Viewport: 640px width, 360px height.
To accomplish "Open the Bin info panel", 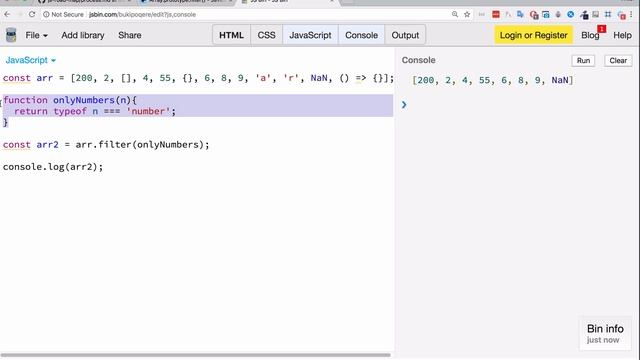I will tap(605, 334).
